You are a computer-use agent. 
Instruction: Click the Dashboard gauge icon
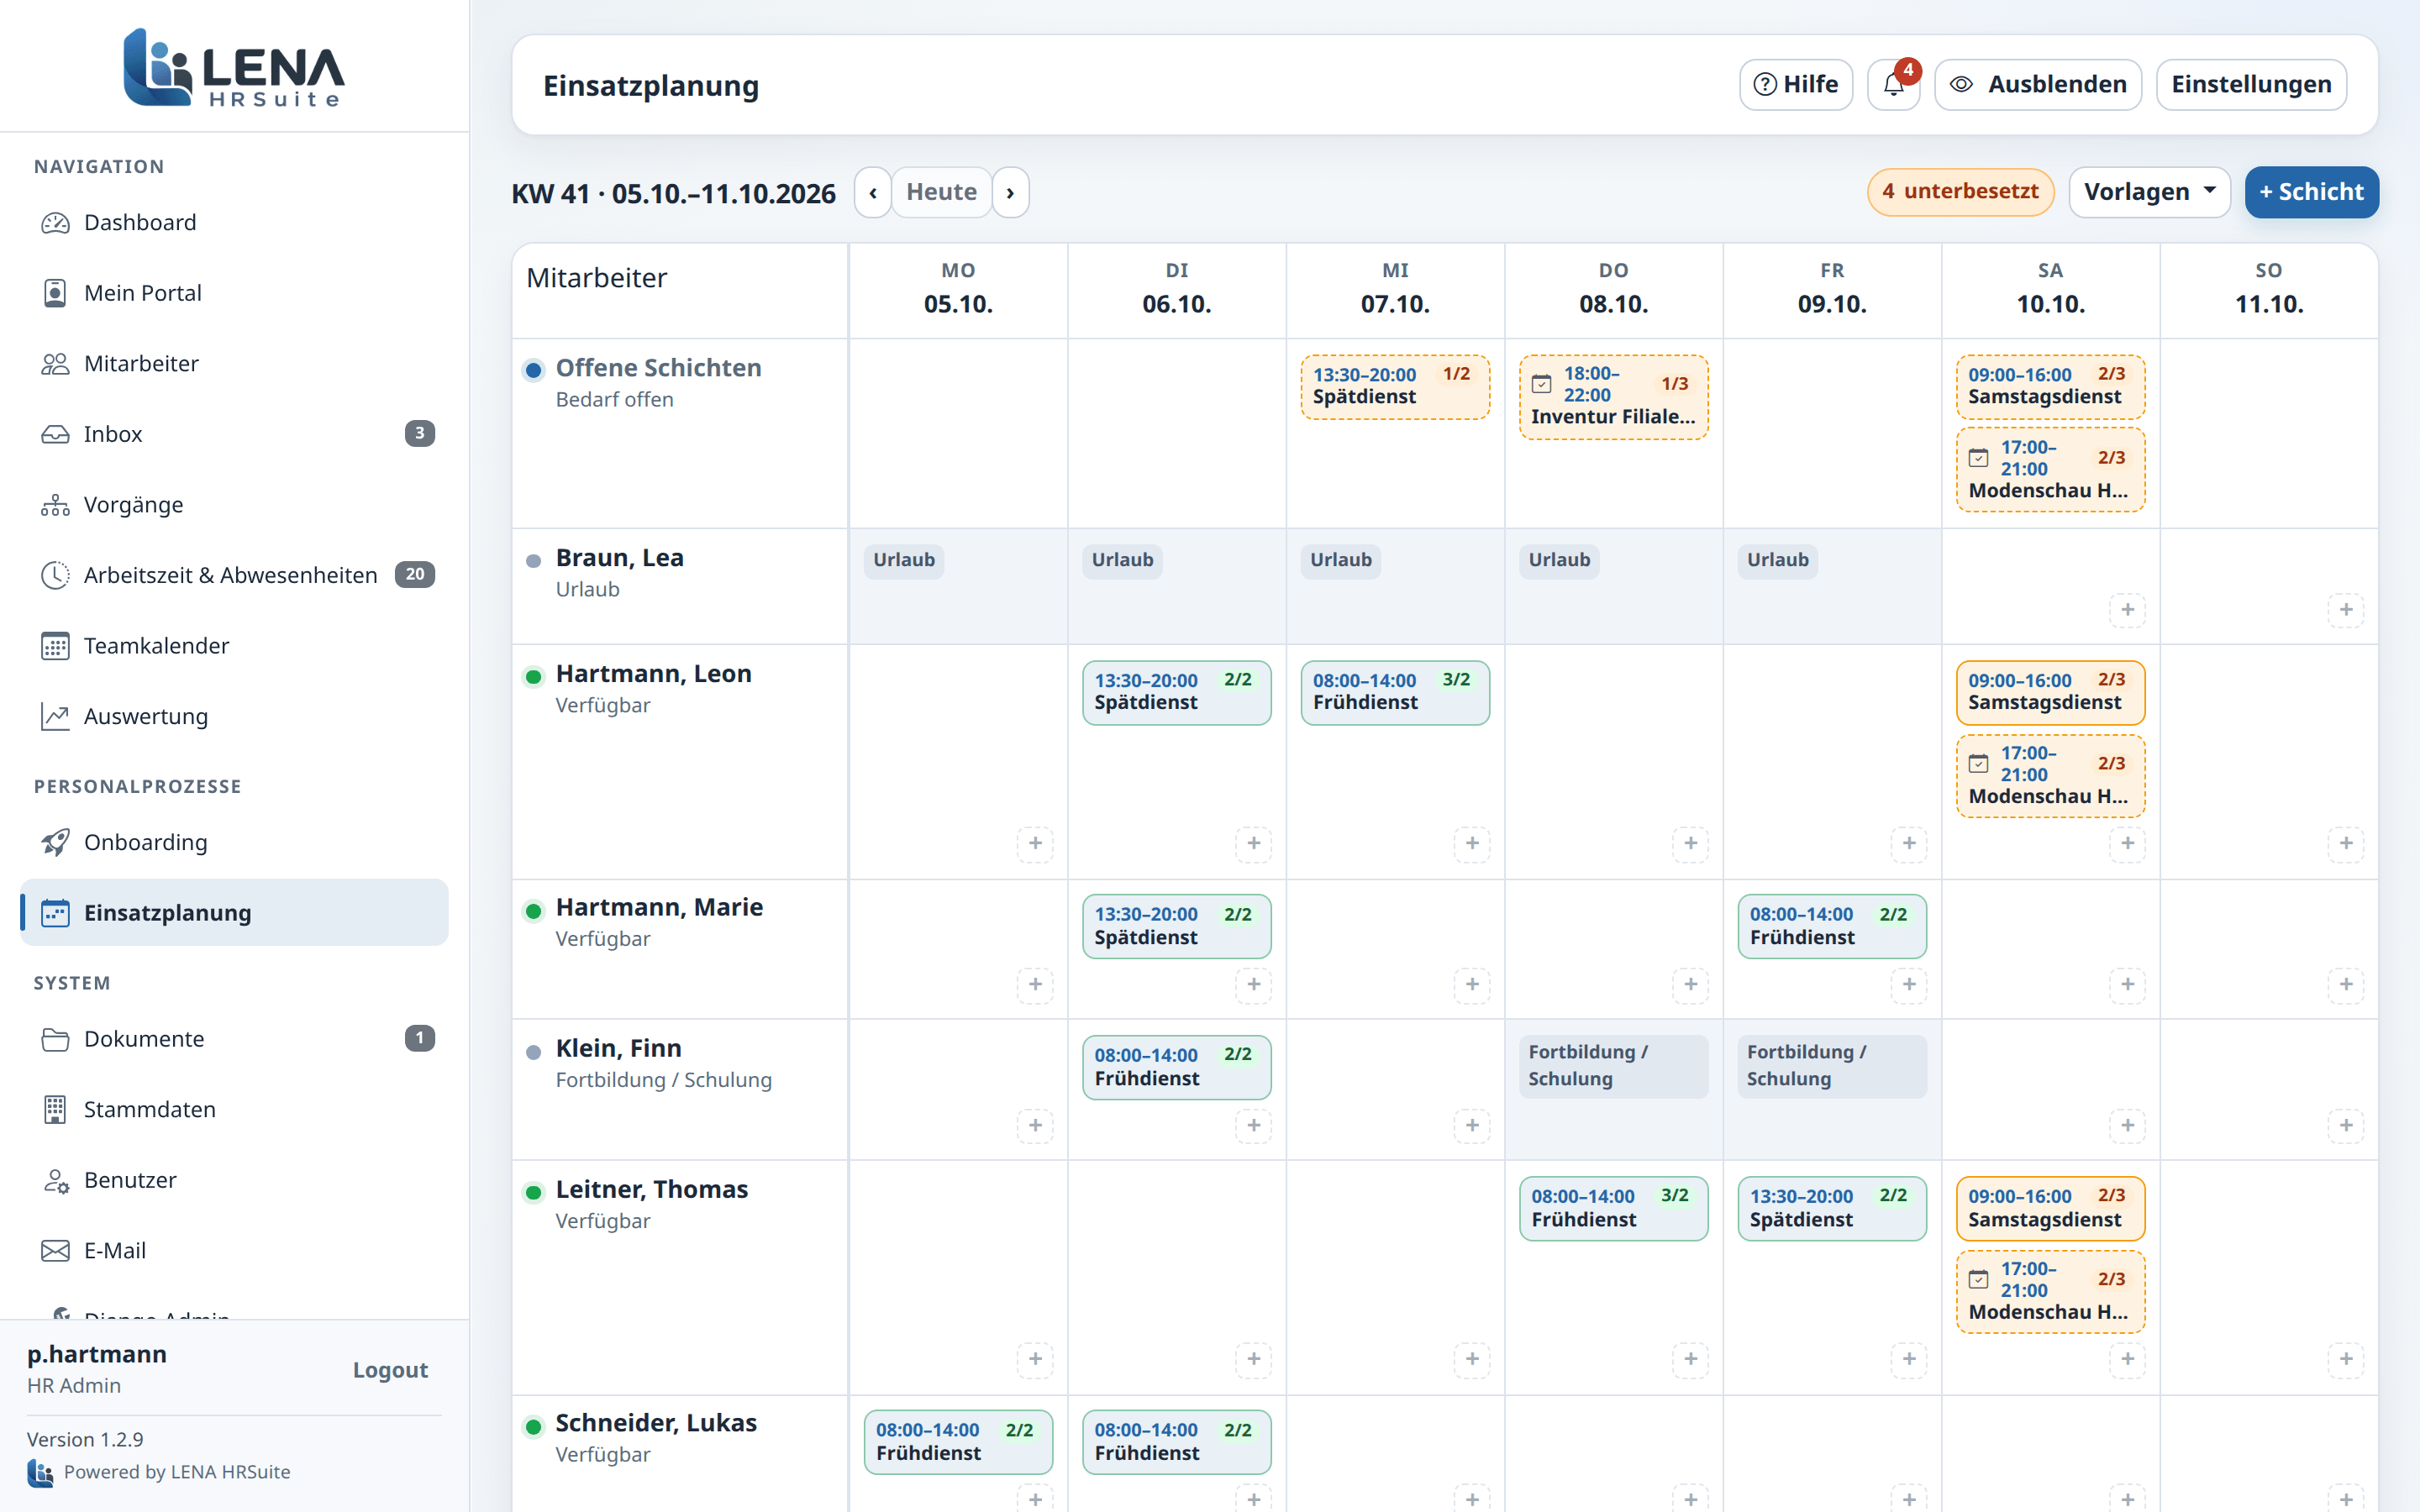click(55, 222)
